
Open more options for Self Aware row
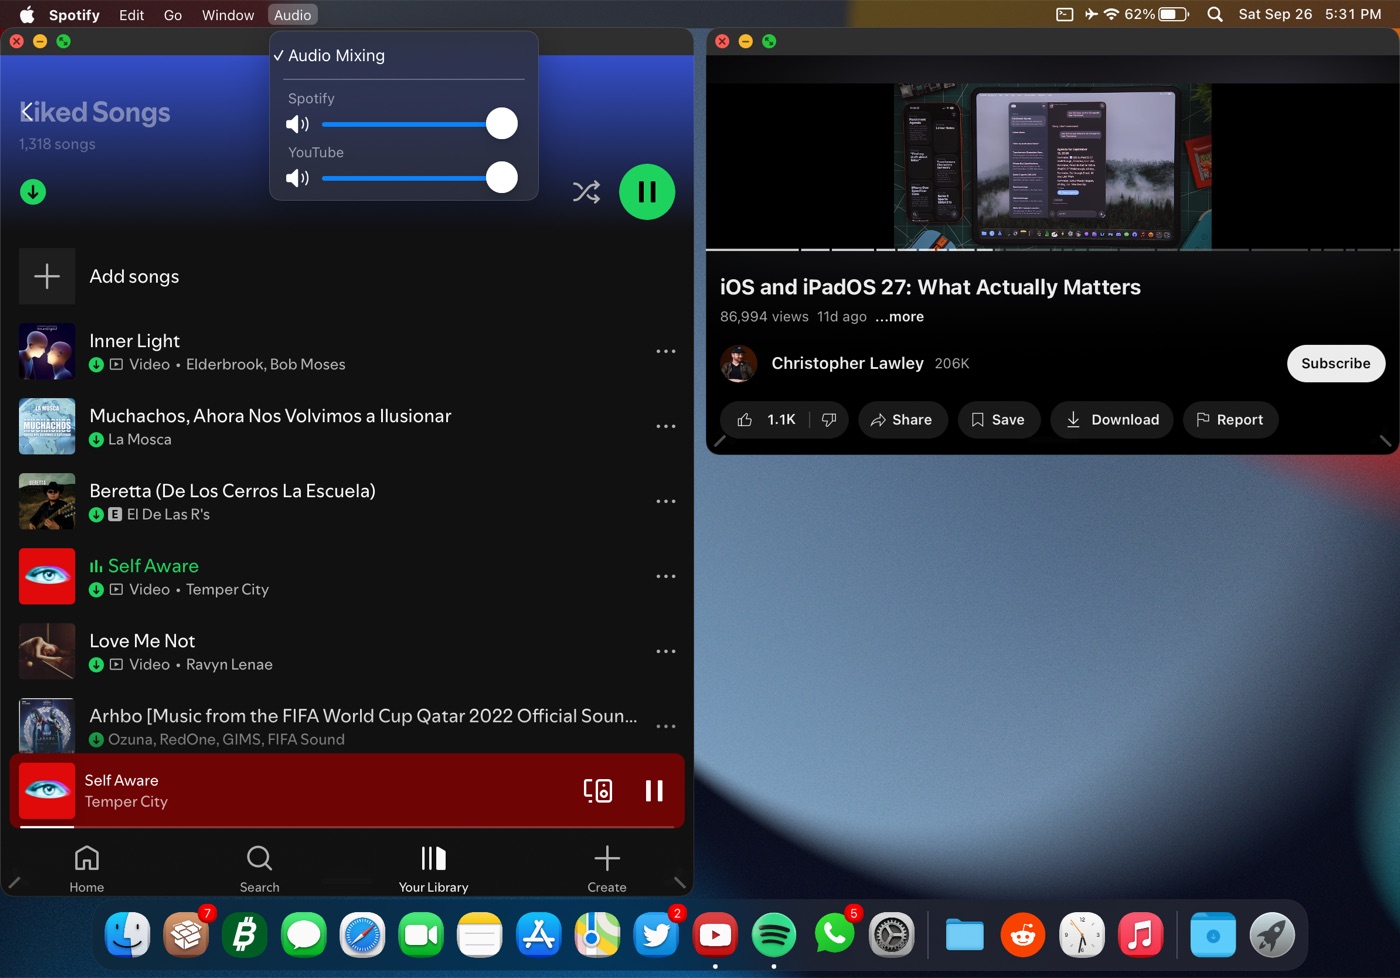coord(666,576)
